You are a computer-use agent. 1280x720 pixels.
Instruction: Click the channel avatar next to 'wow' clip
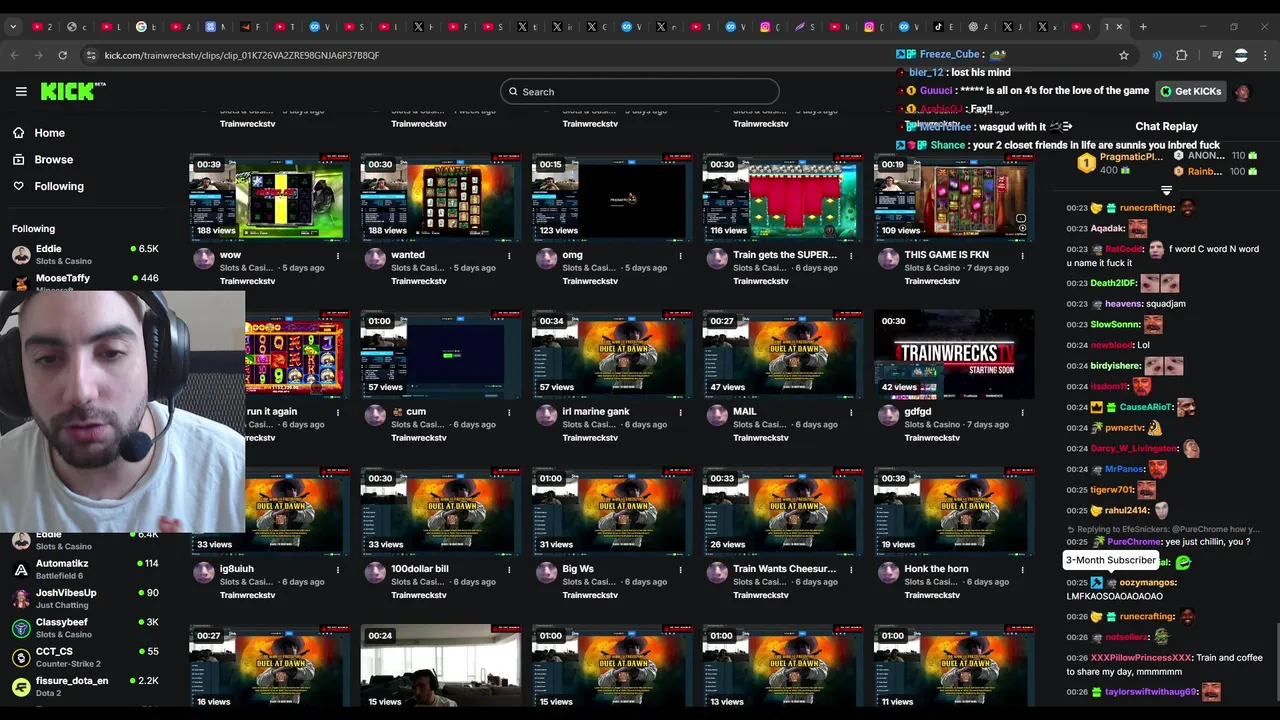(x=204, y=258)
